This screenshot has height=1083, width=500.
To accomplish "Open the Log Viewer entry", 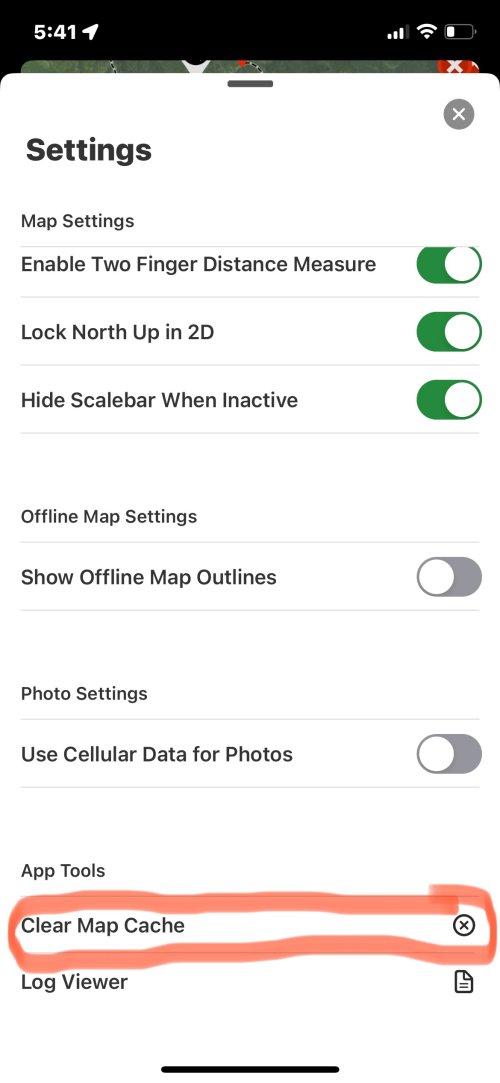I will 249,981.
